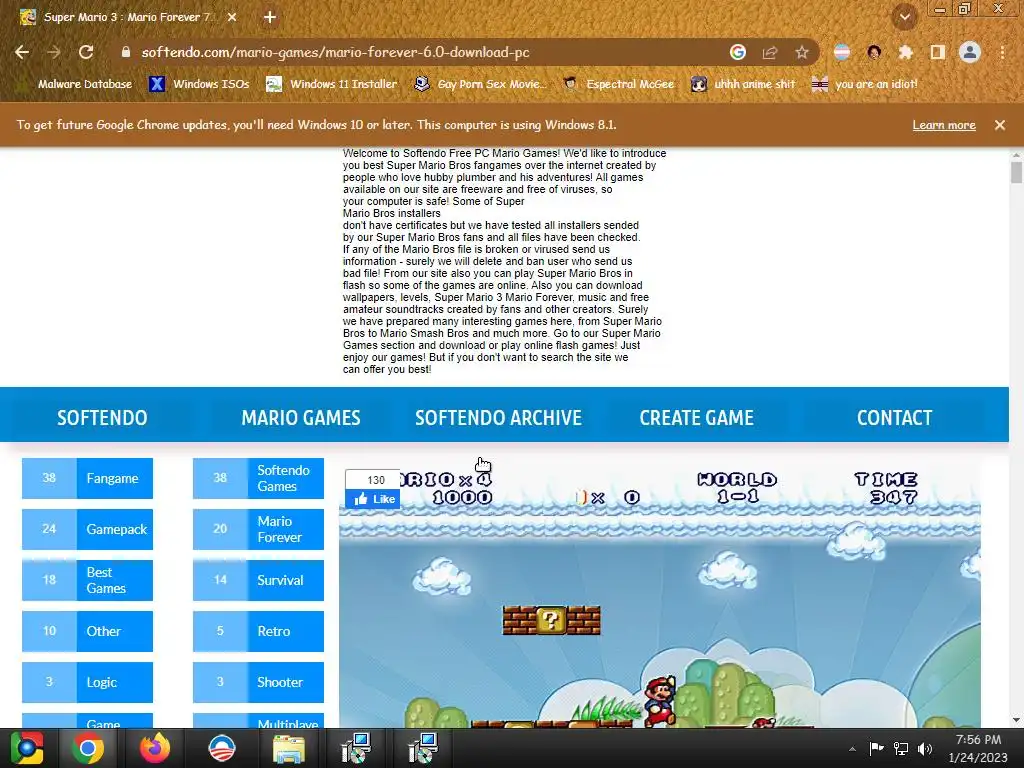Image resolution: width=1024 pixels, height=768 pixels.
Task: Open the Action Center flag icon
Action: (876, 748)
